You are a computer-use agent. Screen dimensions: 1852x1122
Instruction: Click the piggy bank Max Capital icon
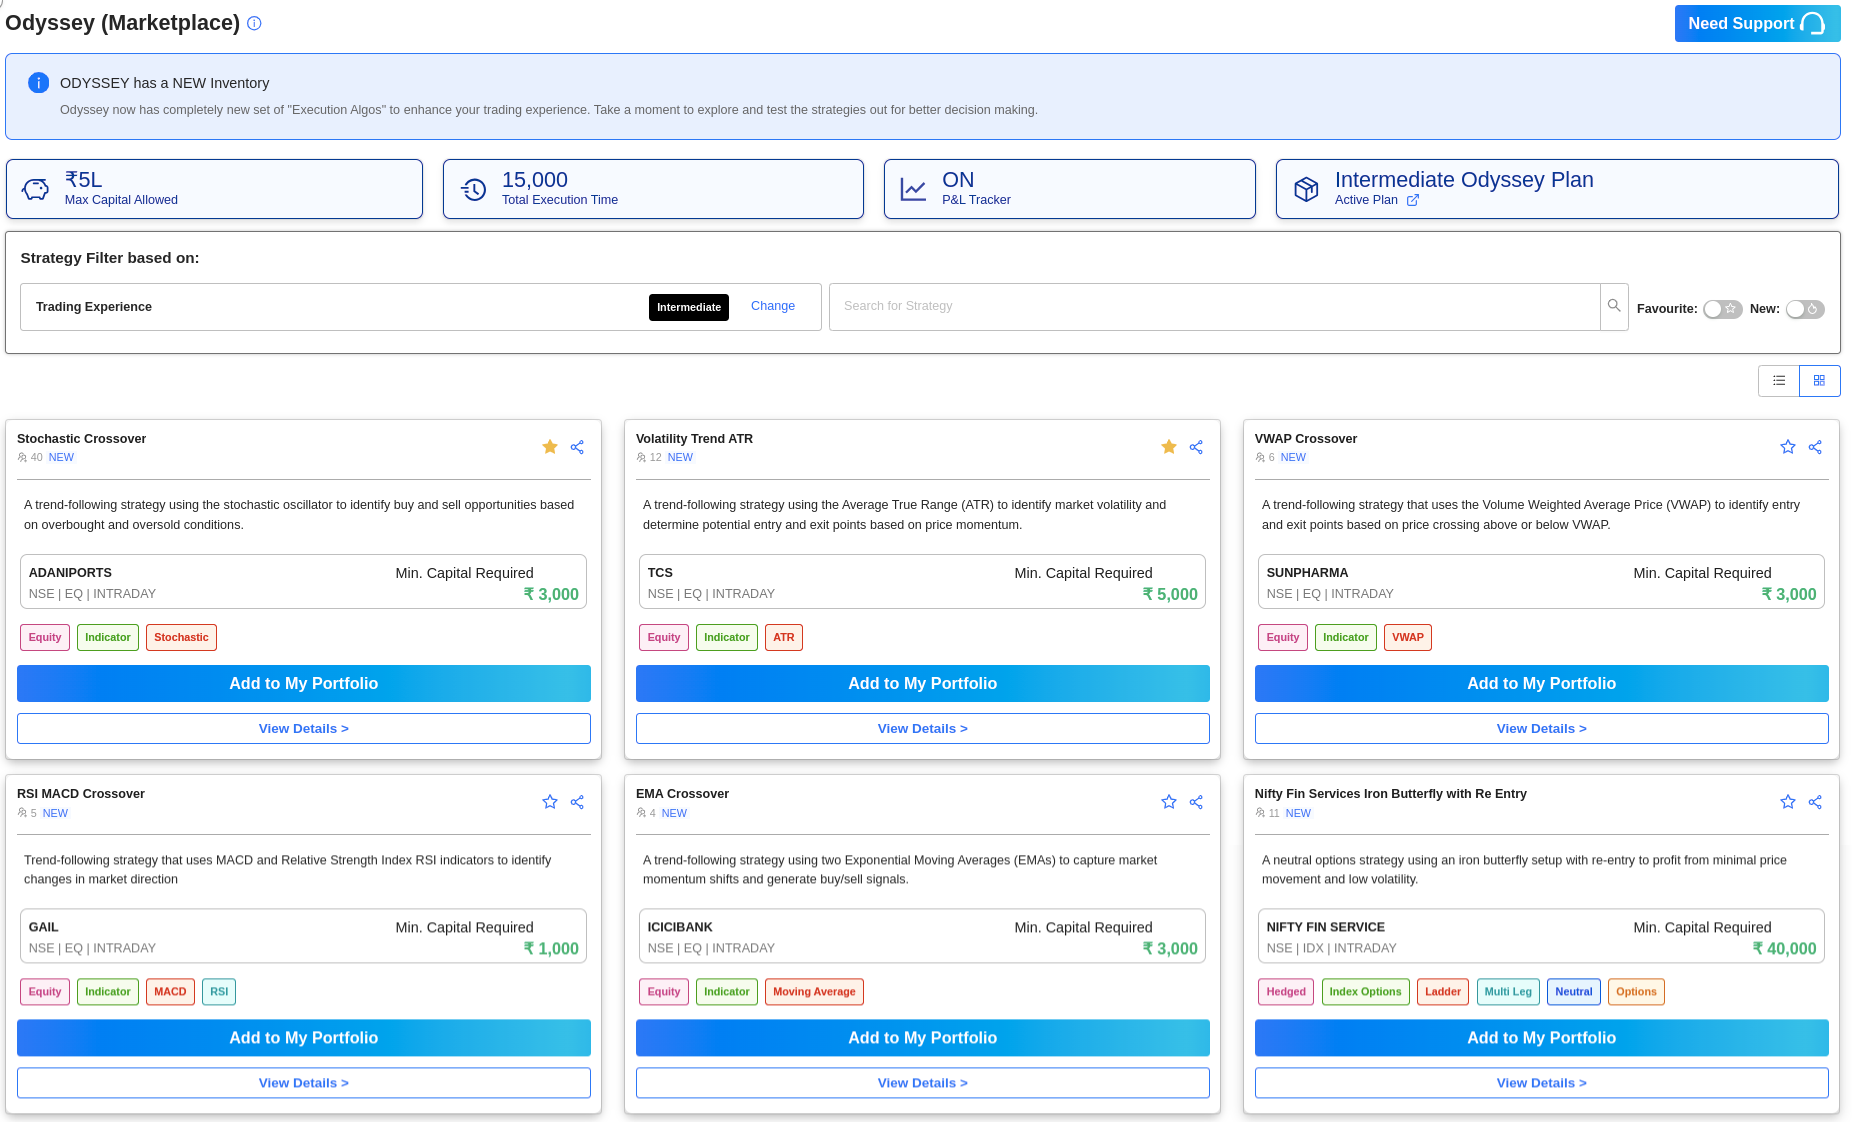[36, 189]
